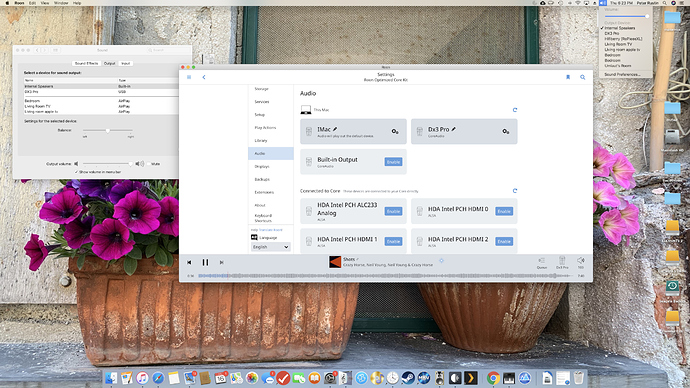Launch Google Chrome from the Dock

point(493,378)
